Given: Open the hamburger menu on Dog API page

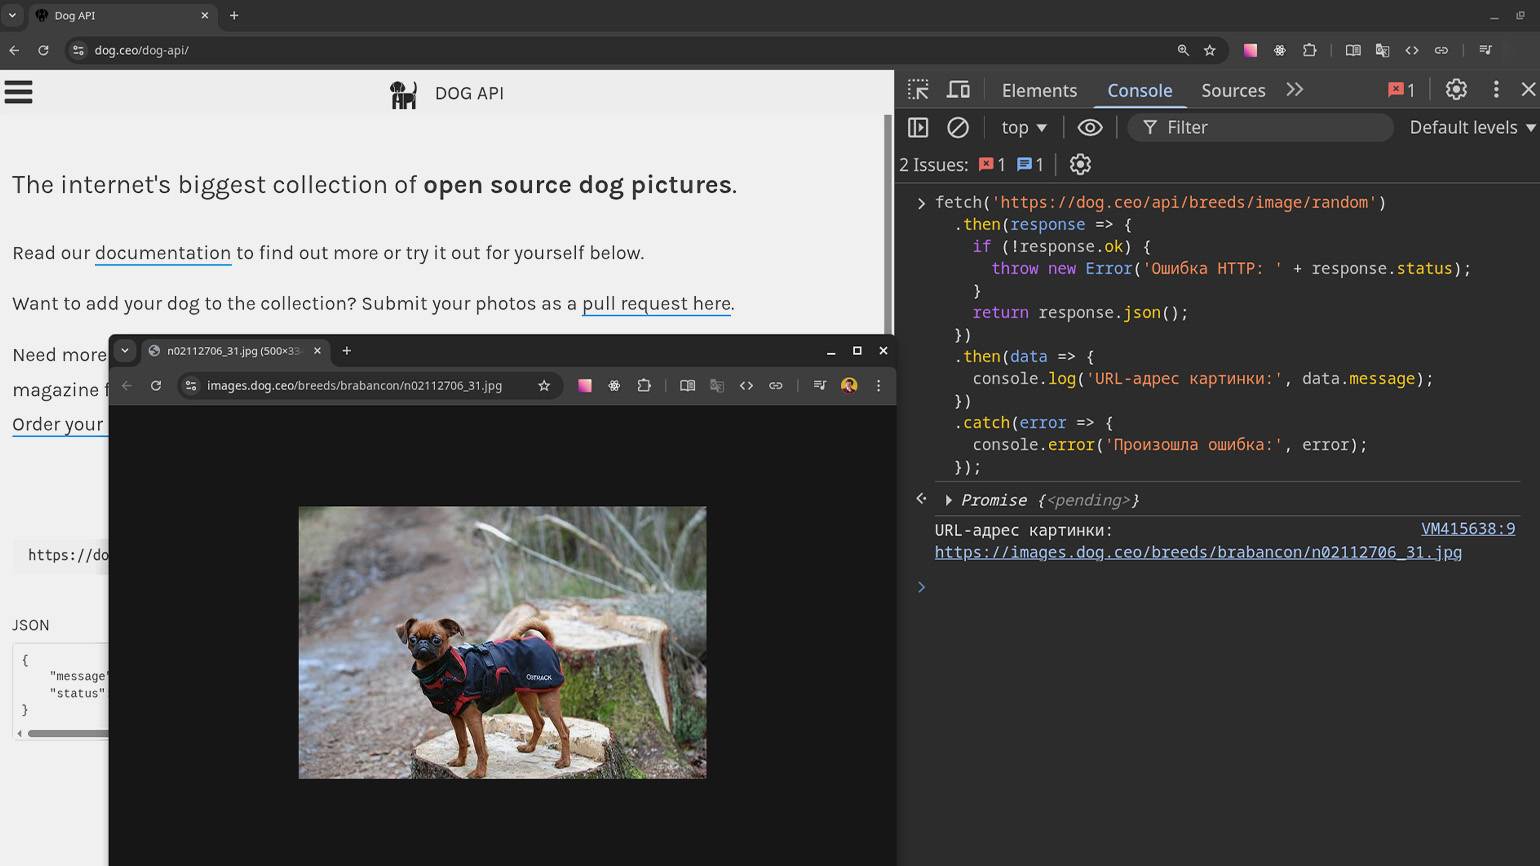Looking at the screenshot, I should point(19,93).
